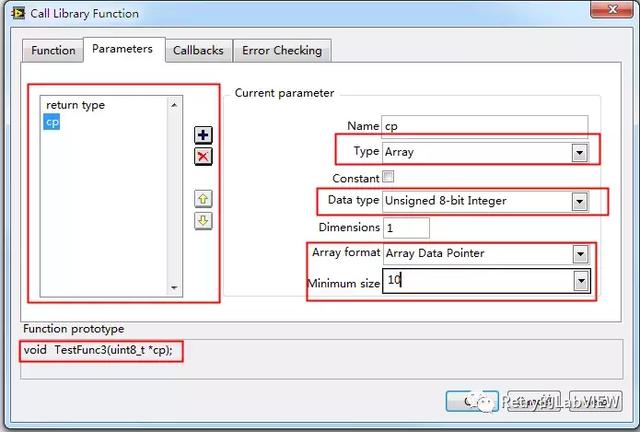Click the Name field containing cp
Screen dimensions: 640x432
pos(484,126)
